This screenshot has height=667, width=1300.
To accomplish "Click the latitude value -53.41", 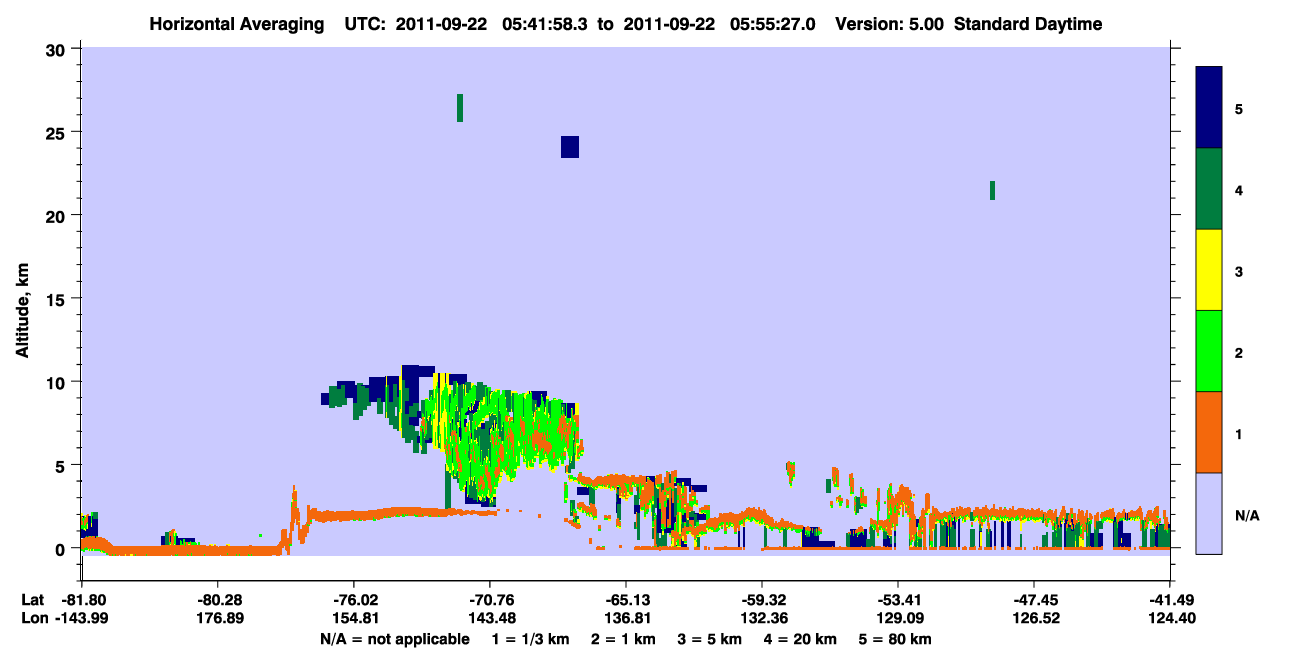I will [898, 600].
